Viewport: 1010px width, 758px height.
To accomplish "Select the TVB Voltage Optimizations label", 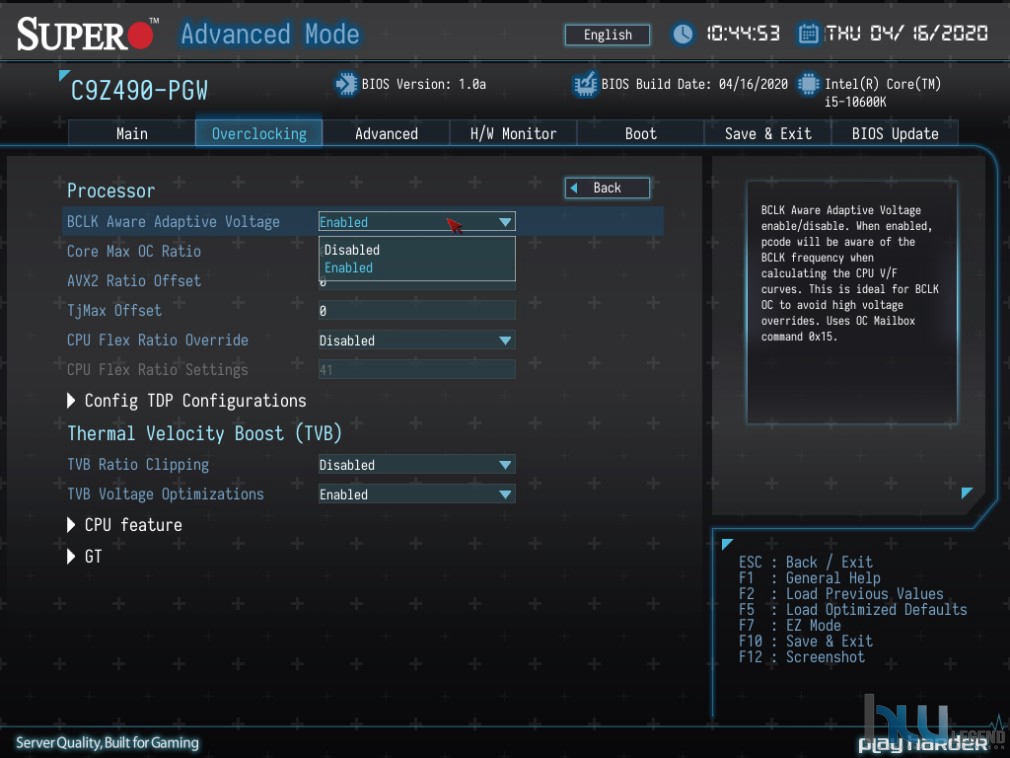I will coord(166,494).
